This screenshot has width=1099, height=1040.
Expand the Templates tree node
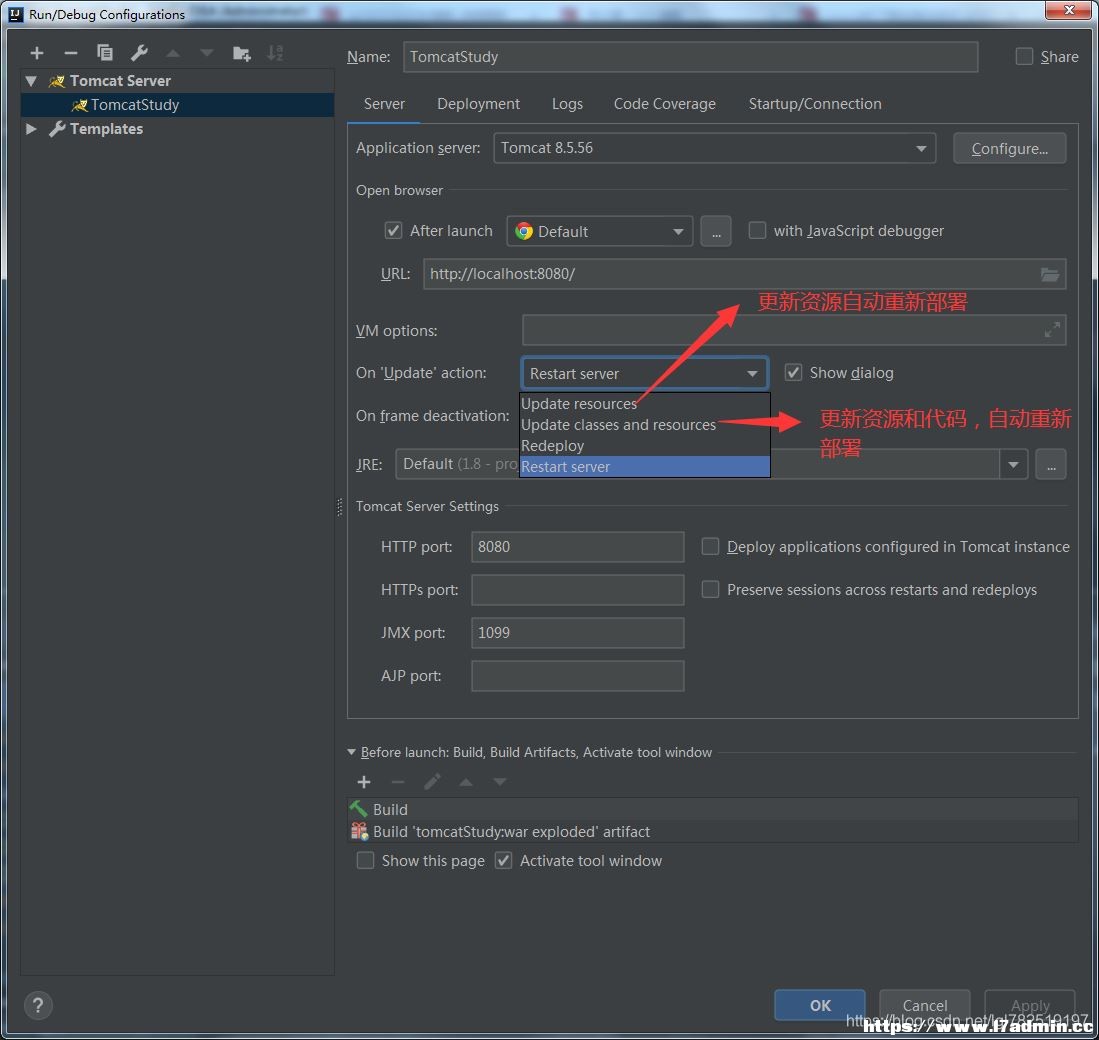31,129
